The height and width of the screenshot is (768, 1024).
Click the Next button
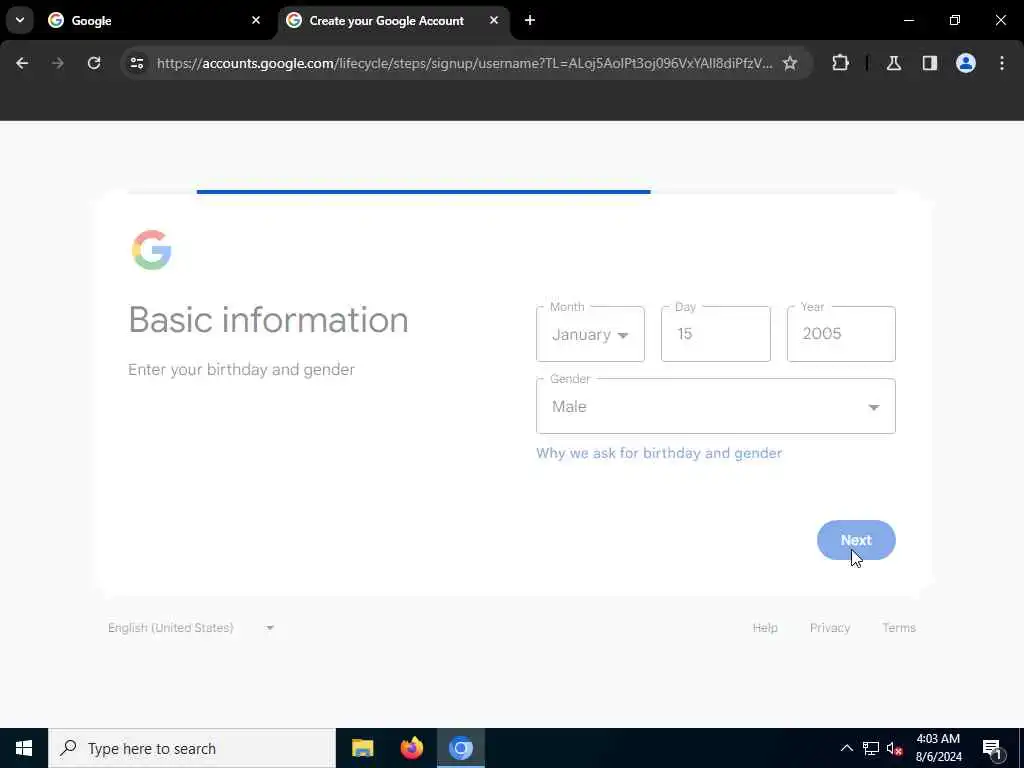click(856, 540)
